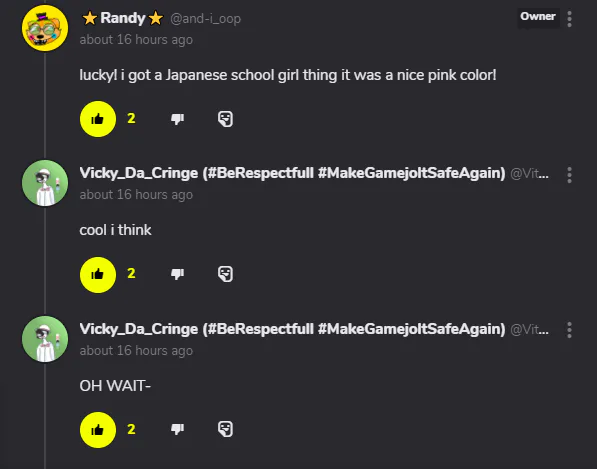
Task: Open the three-dot menu on Randy's comment
Action: click(569, 19)
